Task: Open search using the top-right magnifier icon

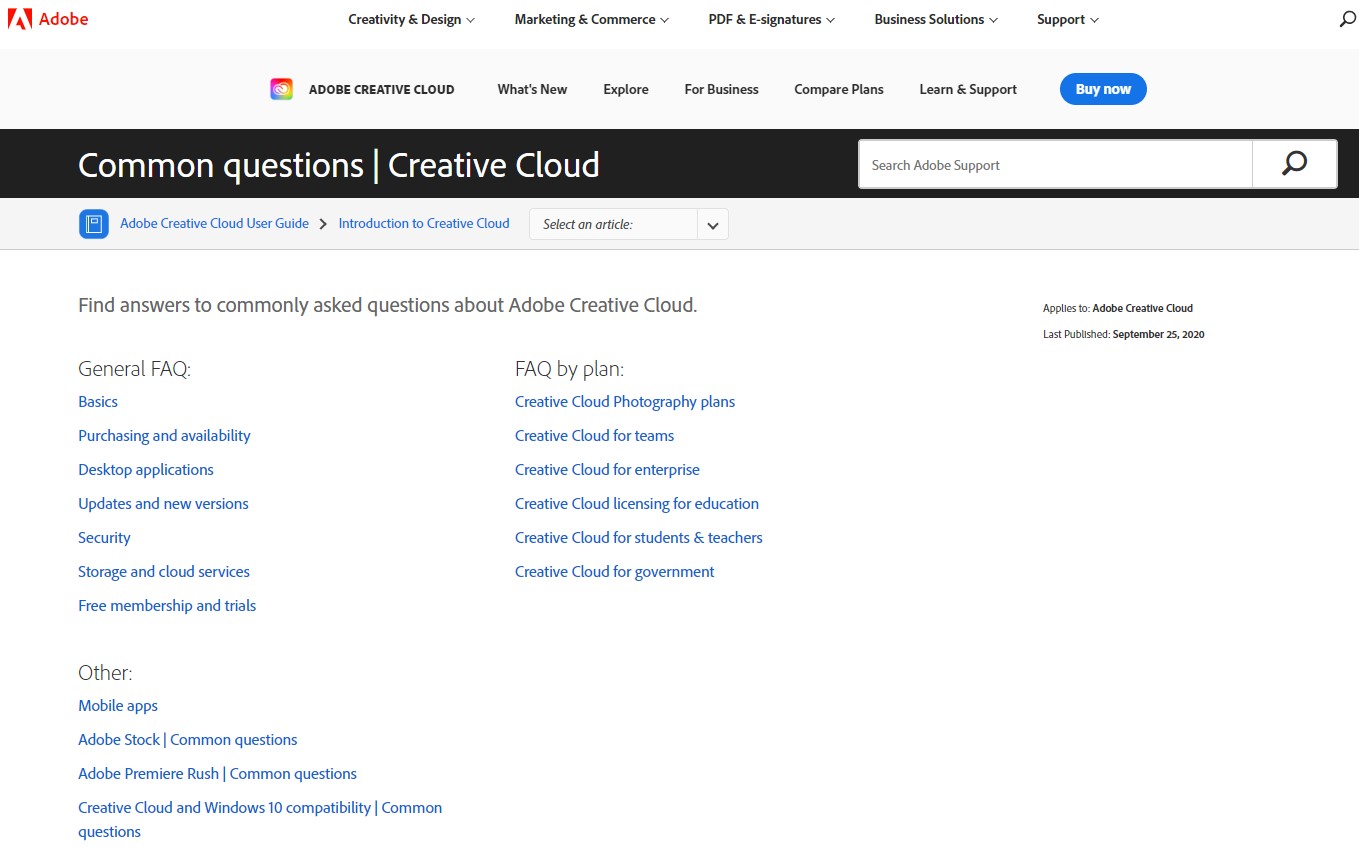Action: [1346, 18]
